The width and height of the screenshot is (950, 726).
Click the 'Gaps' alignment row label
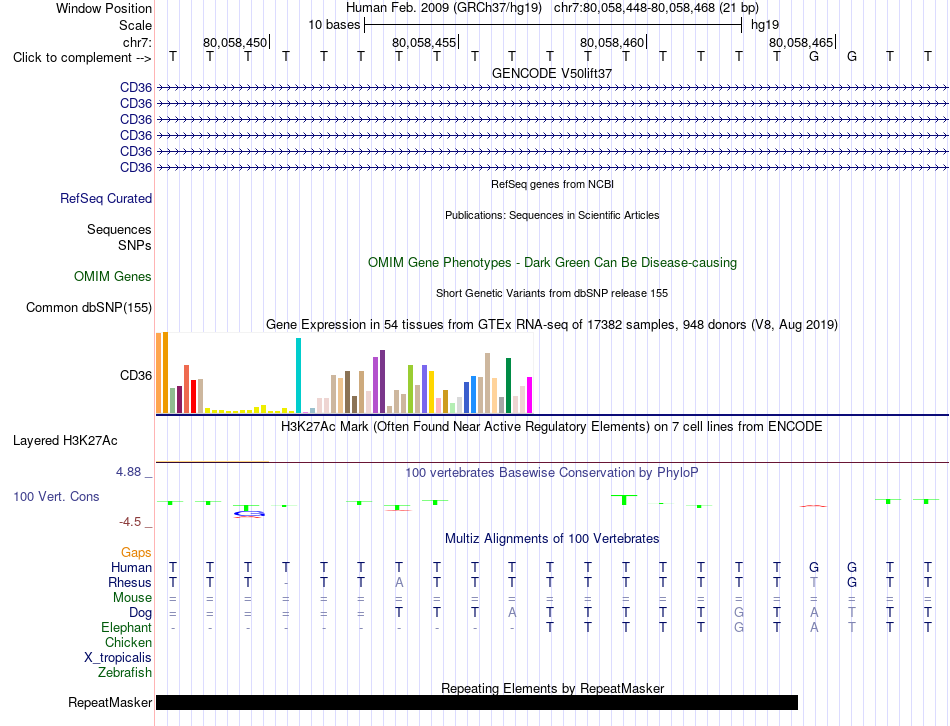click(136, 552)
